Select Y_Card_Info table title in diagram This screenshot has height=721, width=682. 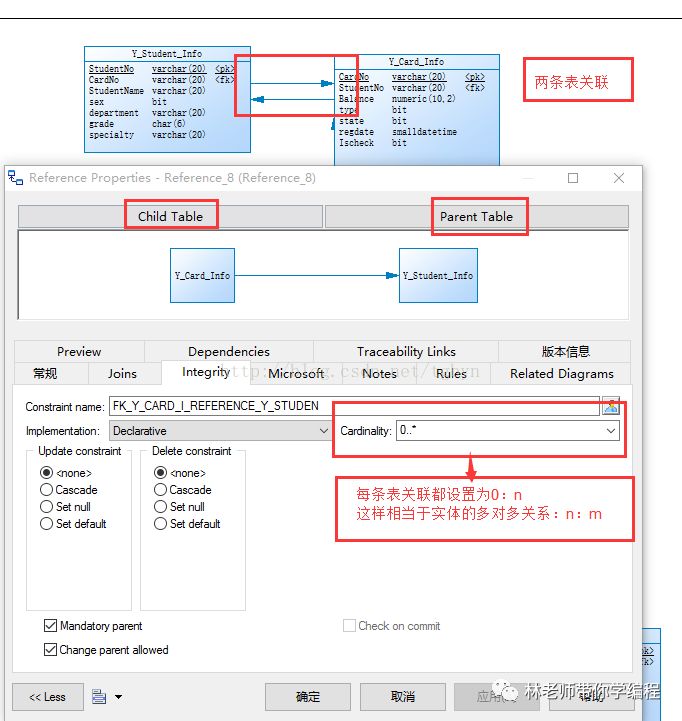click(417, 62)
